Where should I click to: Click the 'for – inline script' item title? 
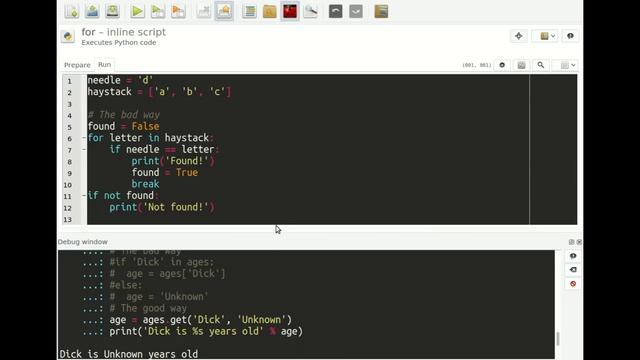(123, 32)
